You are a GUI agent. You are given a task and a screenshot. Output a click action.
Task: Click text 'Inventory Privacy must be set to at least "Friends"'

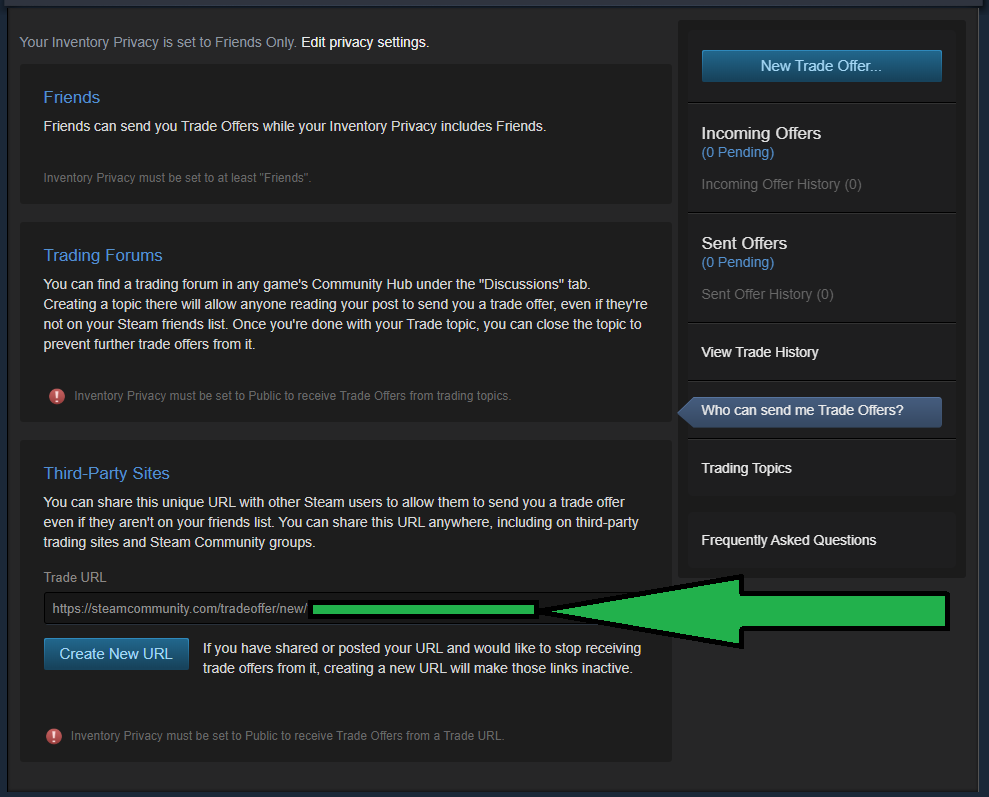[x=177, y=178]
